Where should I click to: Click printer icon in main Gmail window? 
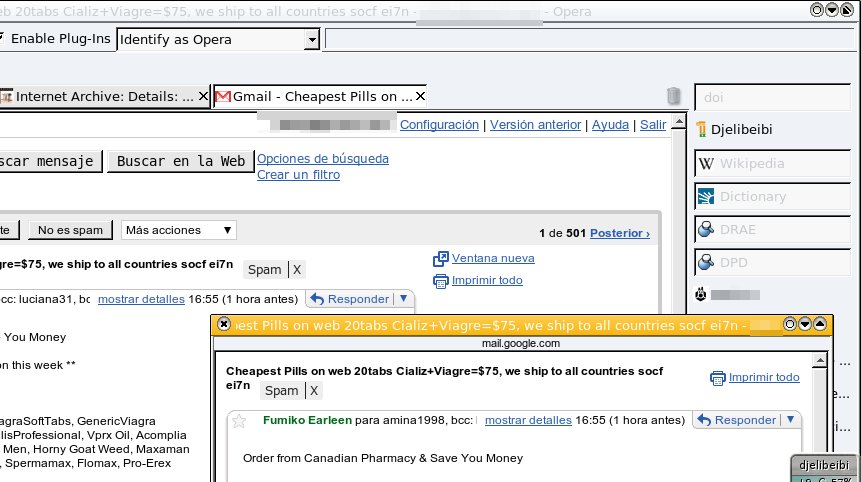coord(440,281)
